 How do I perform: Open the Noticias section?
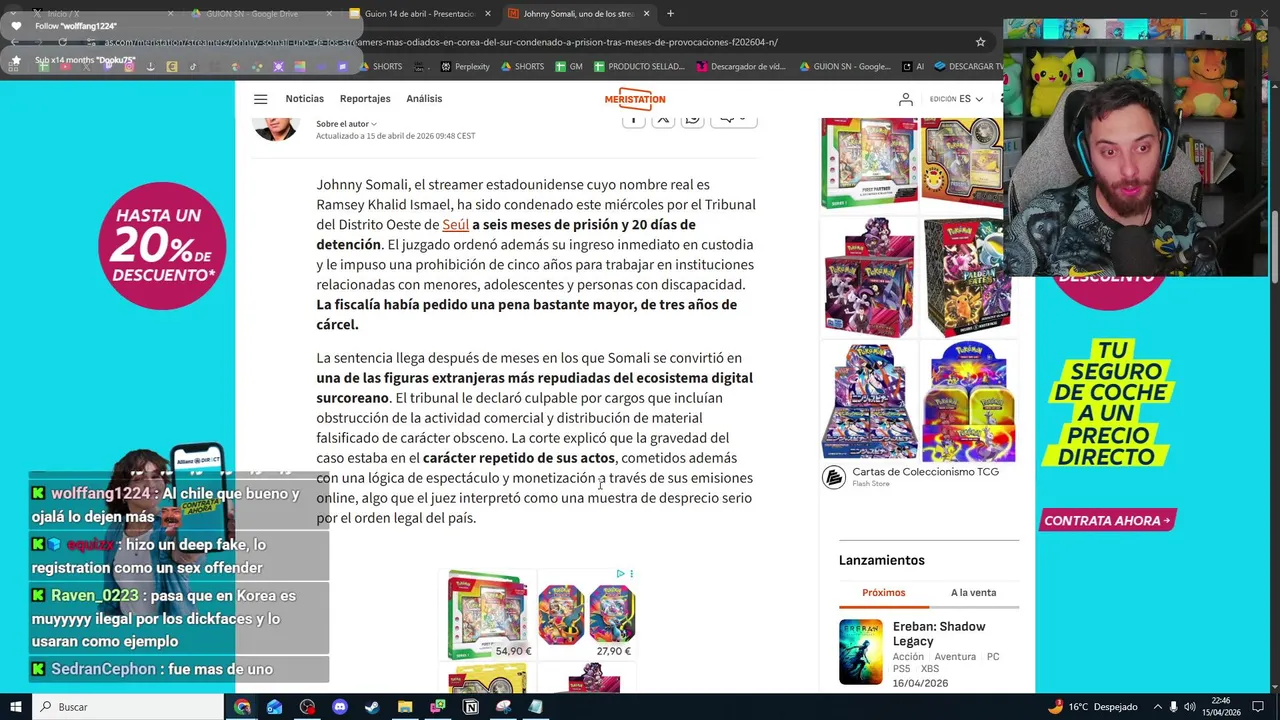pyautogui.click(x=305, y=99)
